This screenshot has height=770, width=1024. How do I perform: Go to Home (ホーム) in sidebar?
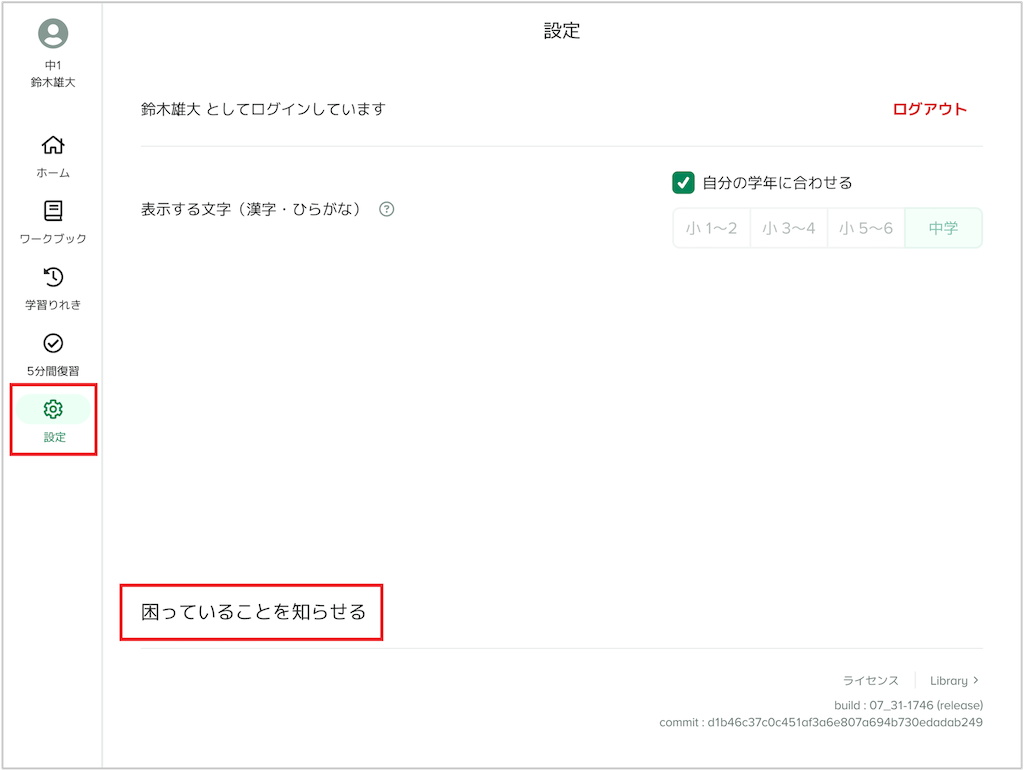pyautogui.click(x=53, y=157)
